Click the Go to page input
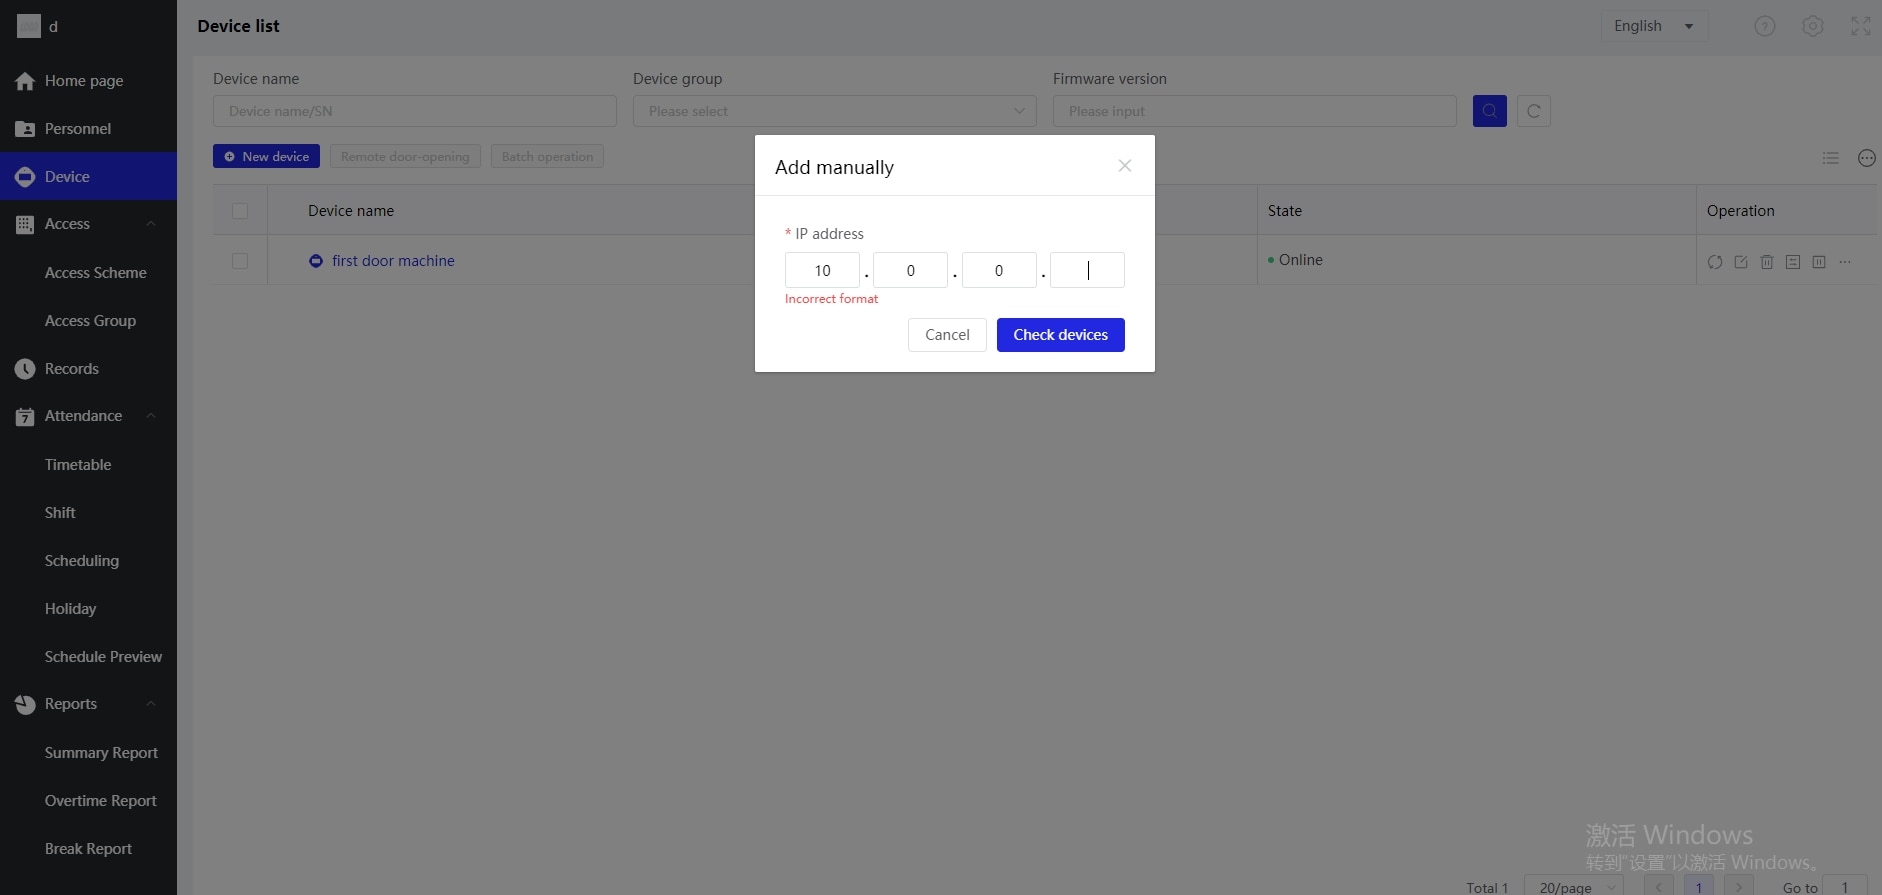The width and height of the screenshot is (1882, 895). click(x=1844, y=886)
